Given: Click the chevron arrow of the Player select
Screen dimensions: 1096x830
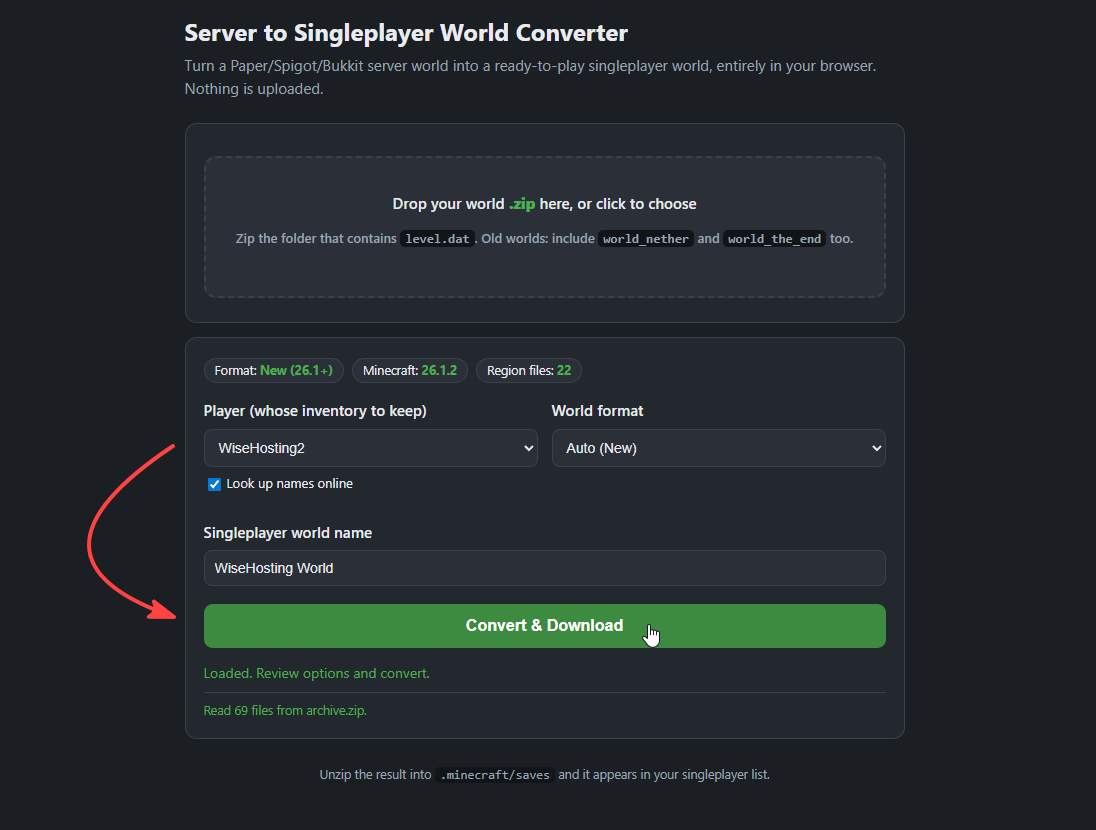Looking at the screenshot, I should point(528,448).
